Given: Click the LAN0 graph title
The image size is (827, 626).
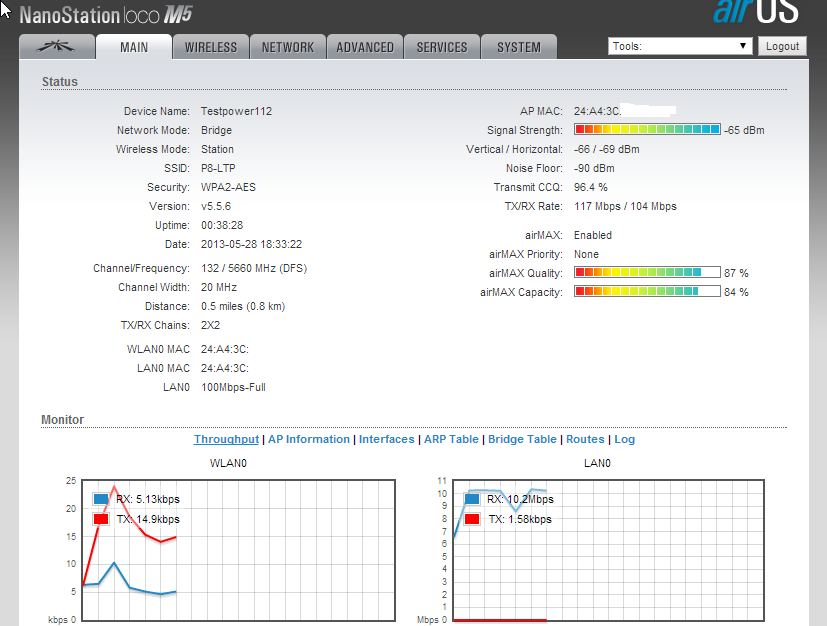Looking at the screenshot, I should coord(597,463).
